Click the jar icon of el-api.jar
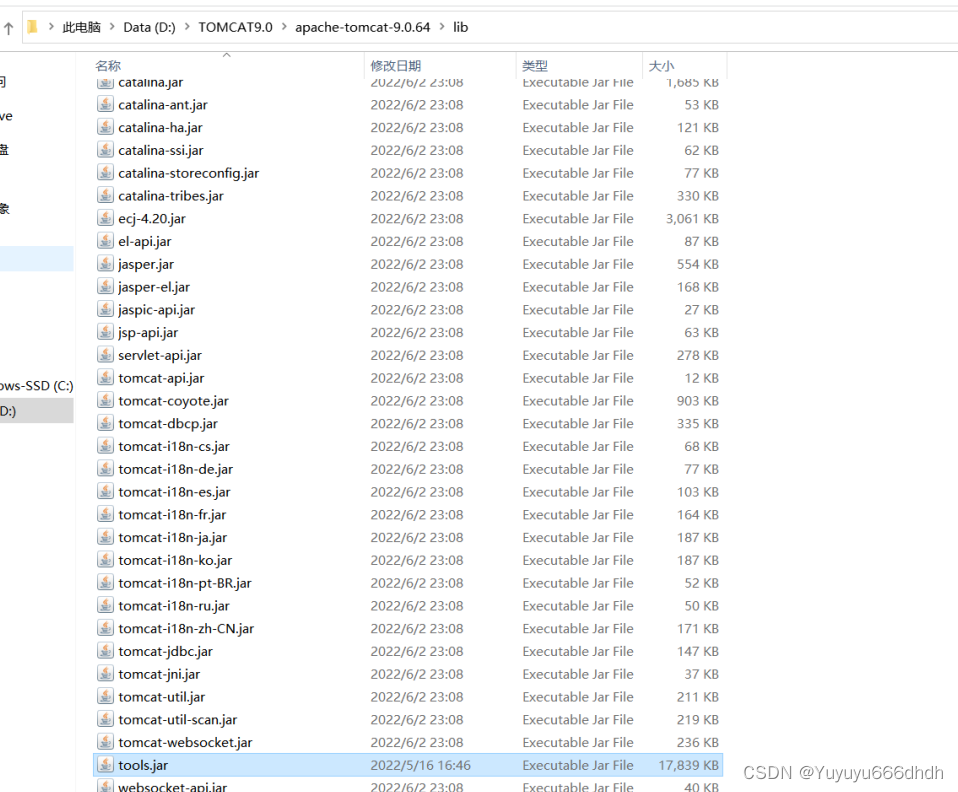 tap(105, 241)
